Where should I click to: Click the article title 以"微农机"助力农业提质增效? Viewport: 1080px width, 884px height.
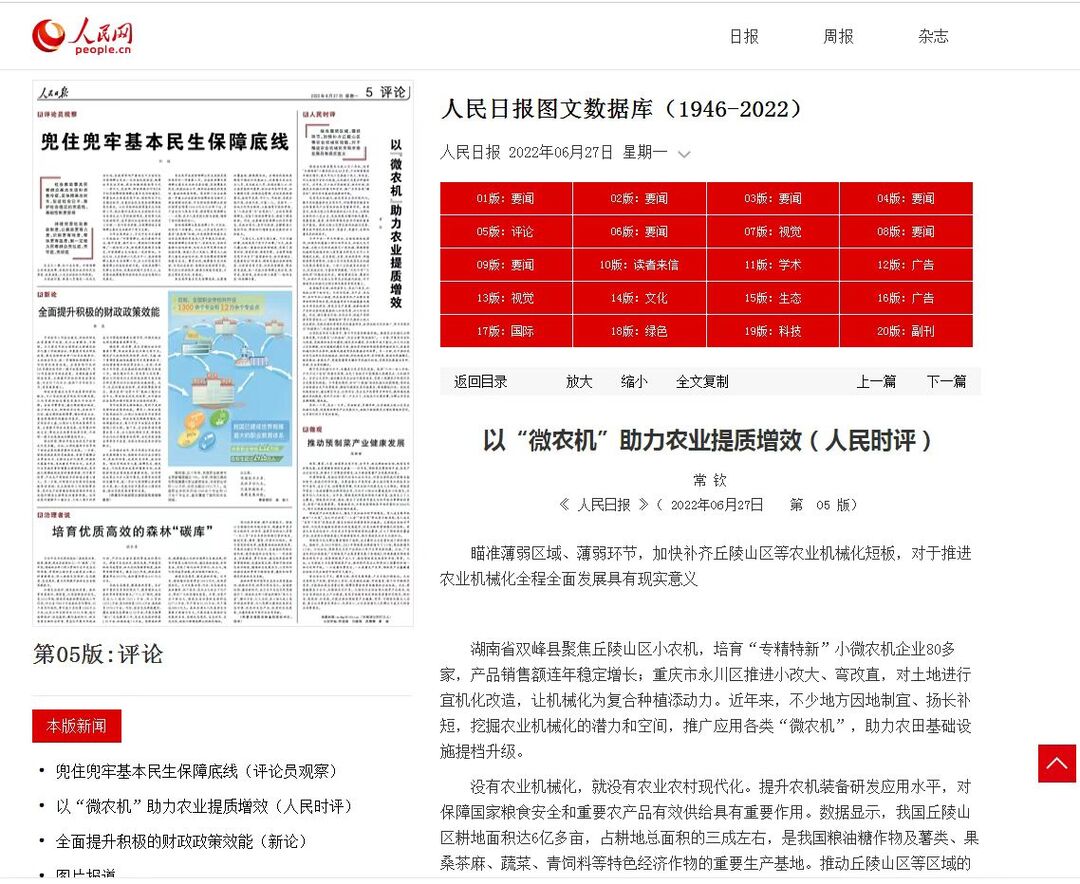coord(707,440)
